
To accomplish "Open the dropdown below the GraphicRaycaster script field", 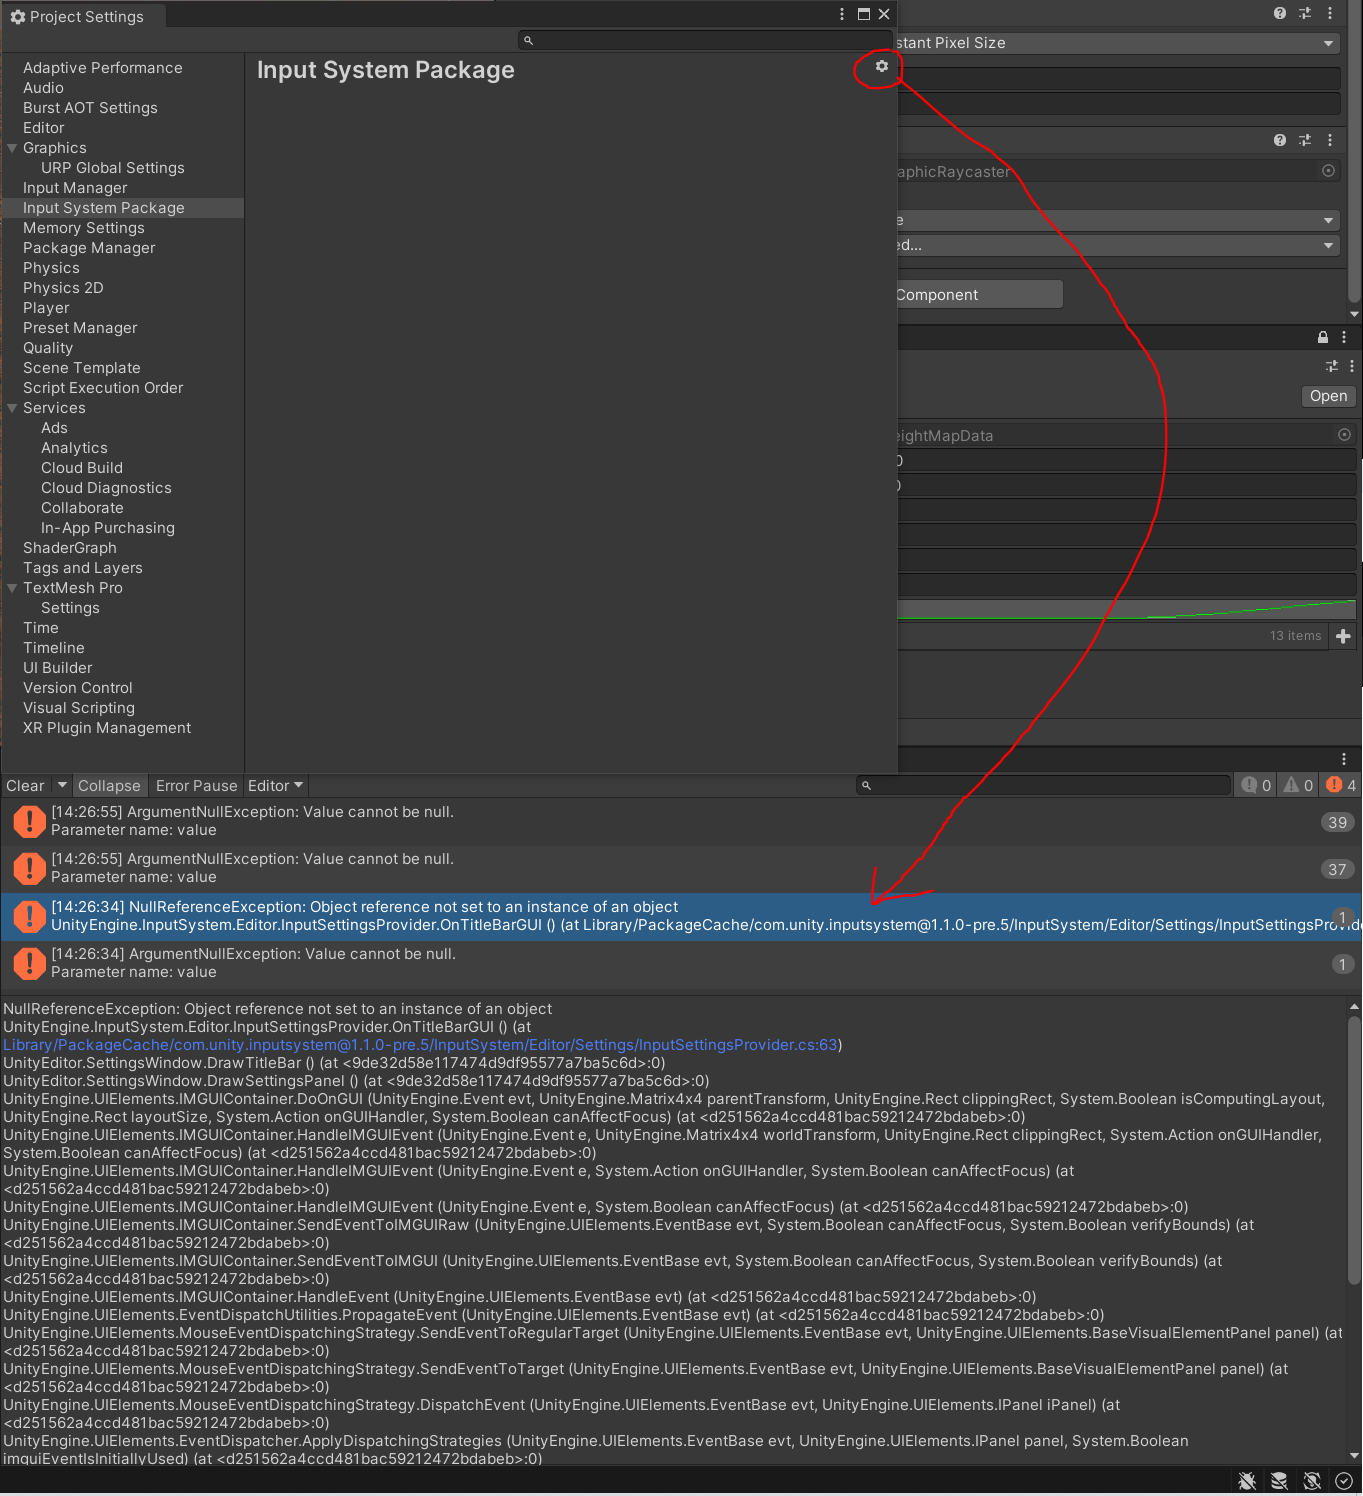I will point(1118,220).
